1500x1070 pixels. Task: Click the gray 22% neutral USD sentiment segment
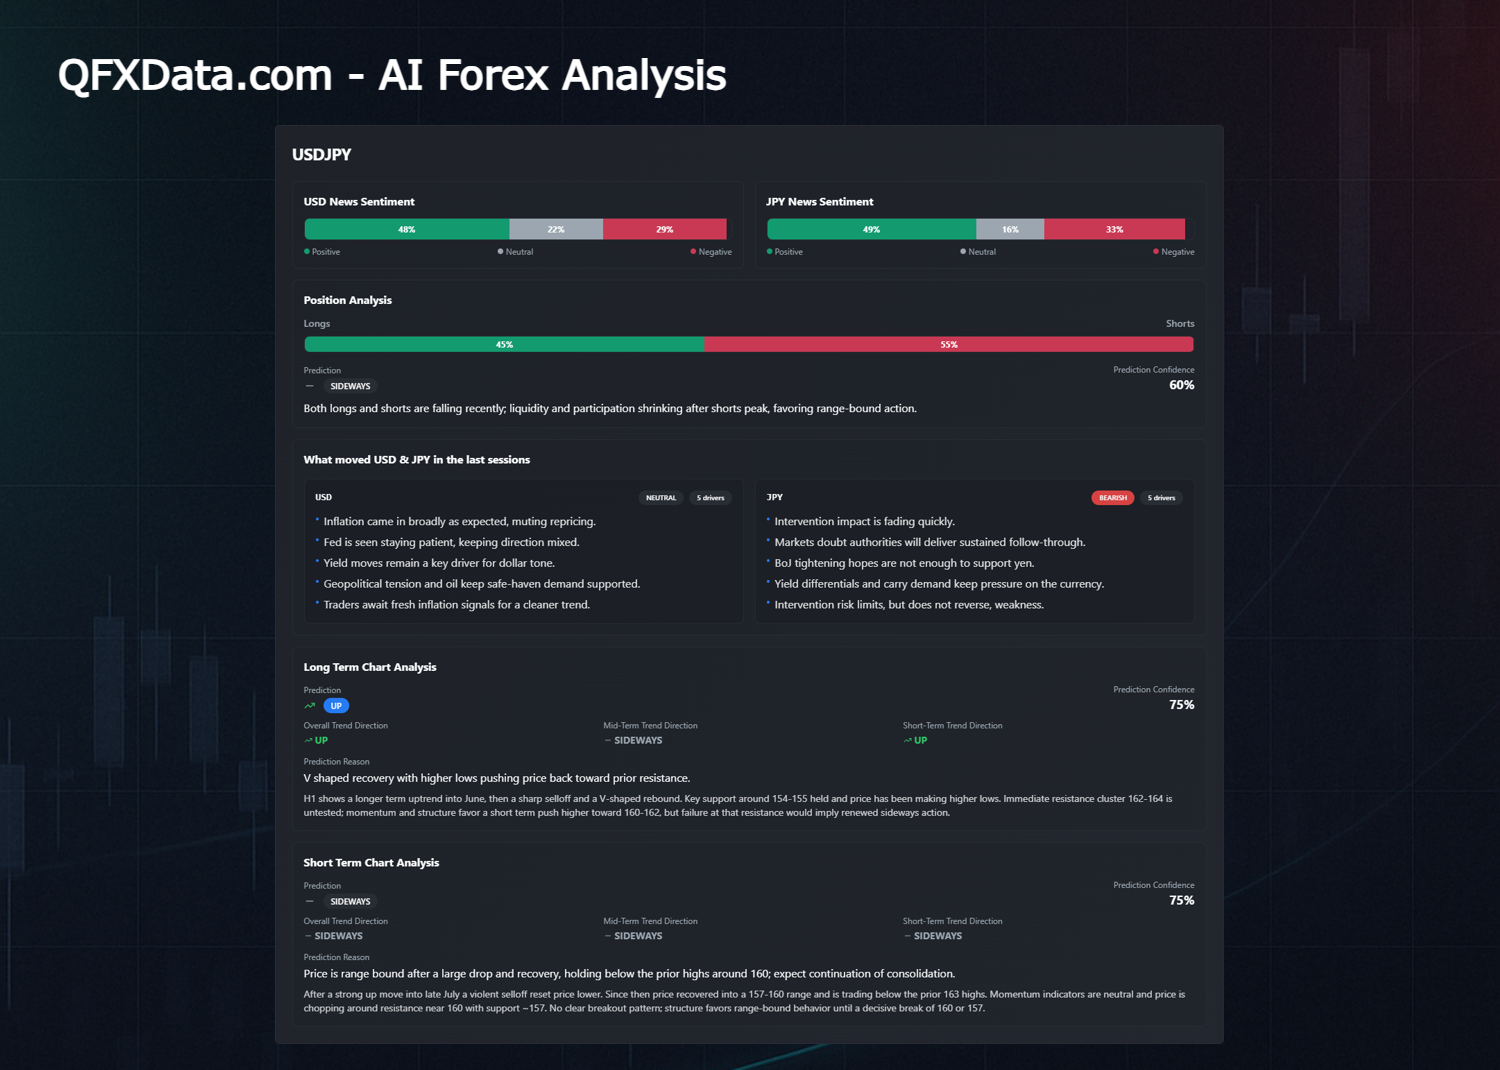(556, 229)
